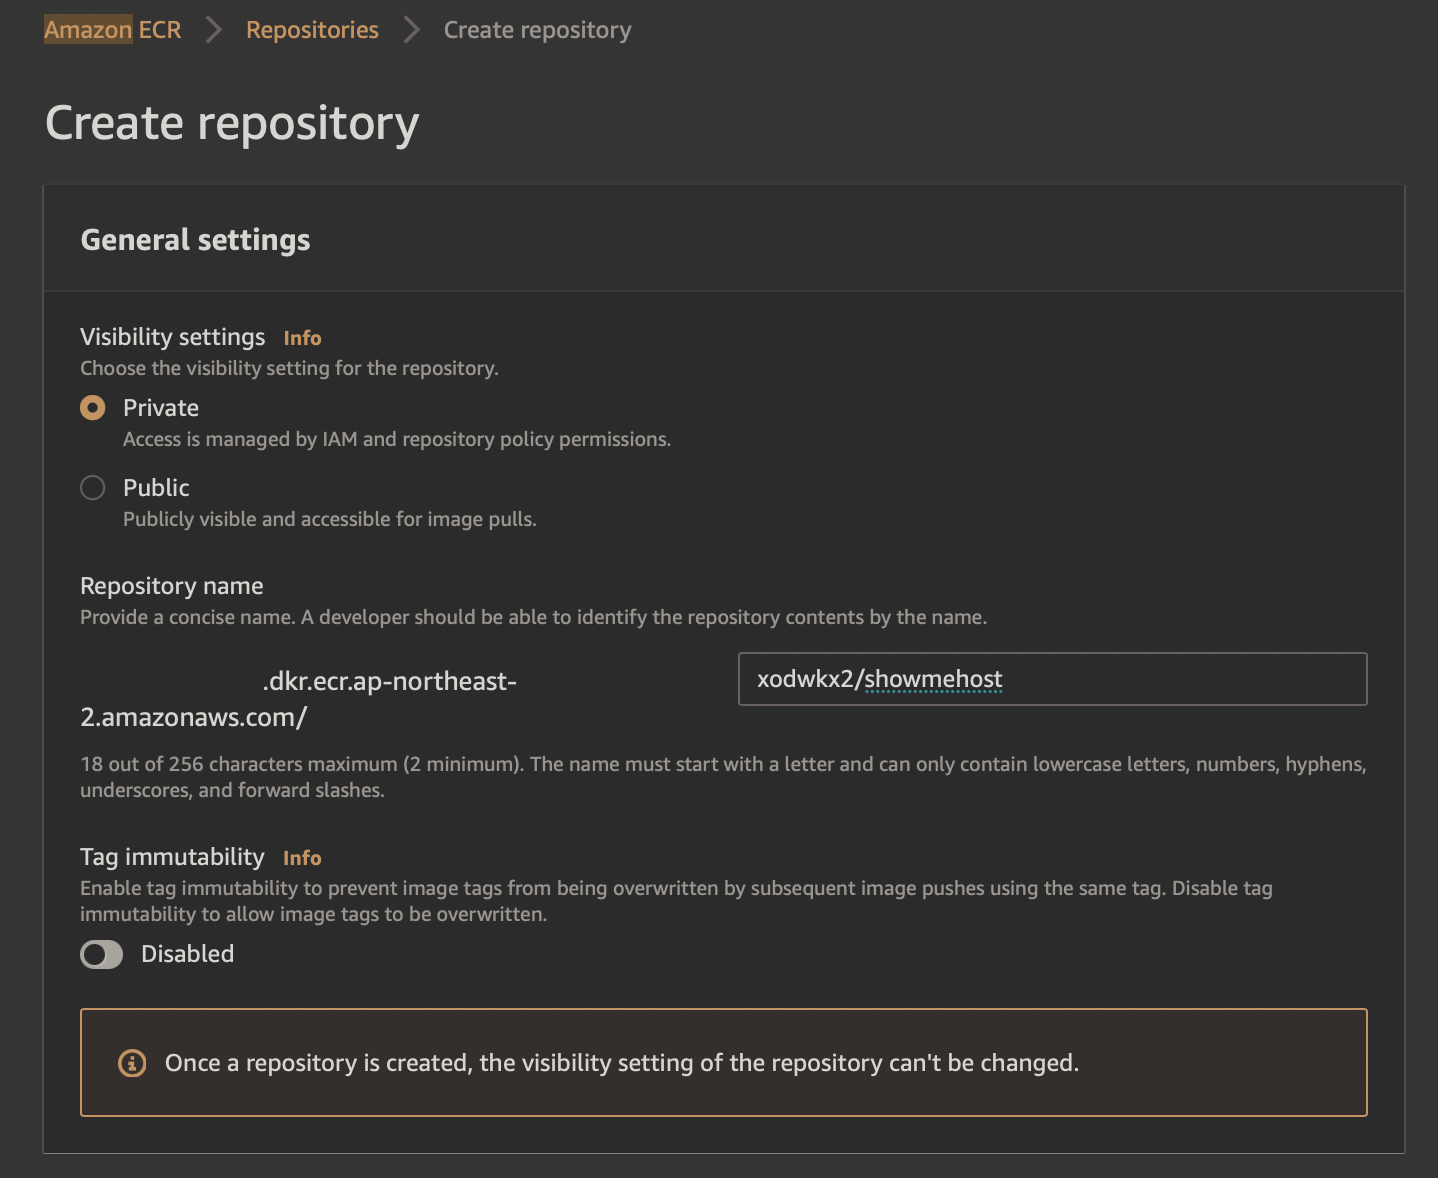Screen dimensions: 1438x1178
Task: Click the General settings heading
Action: point(196,240)
